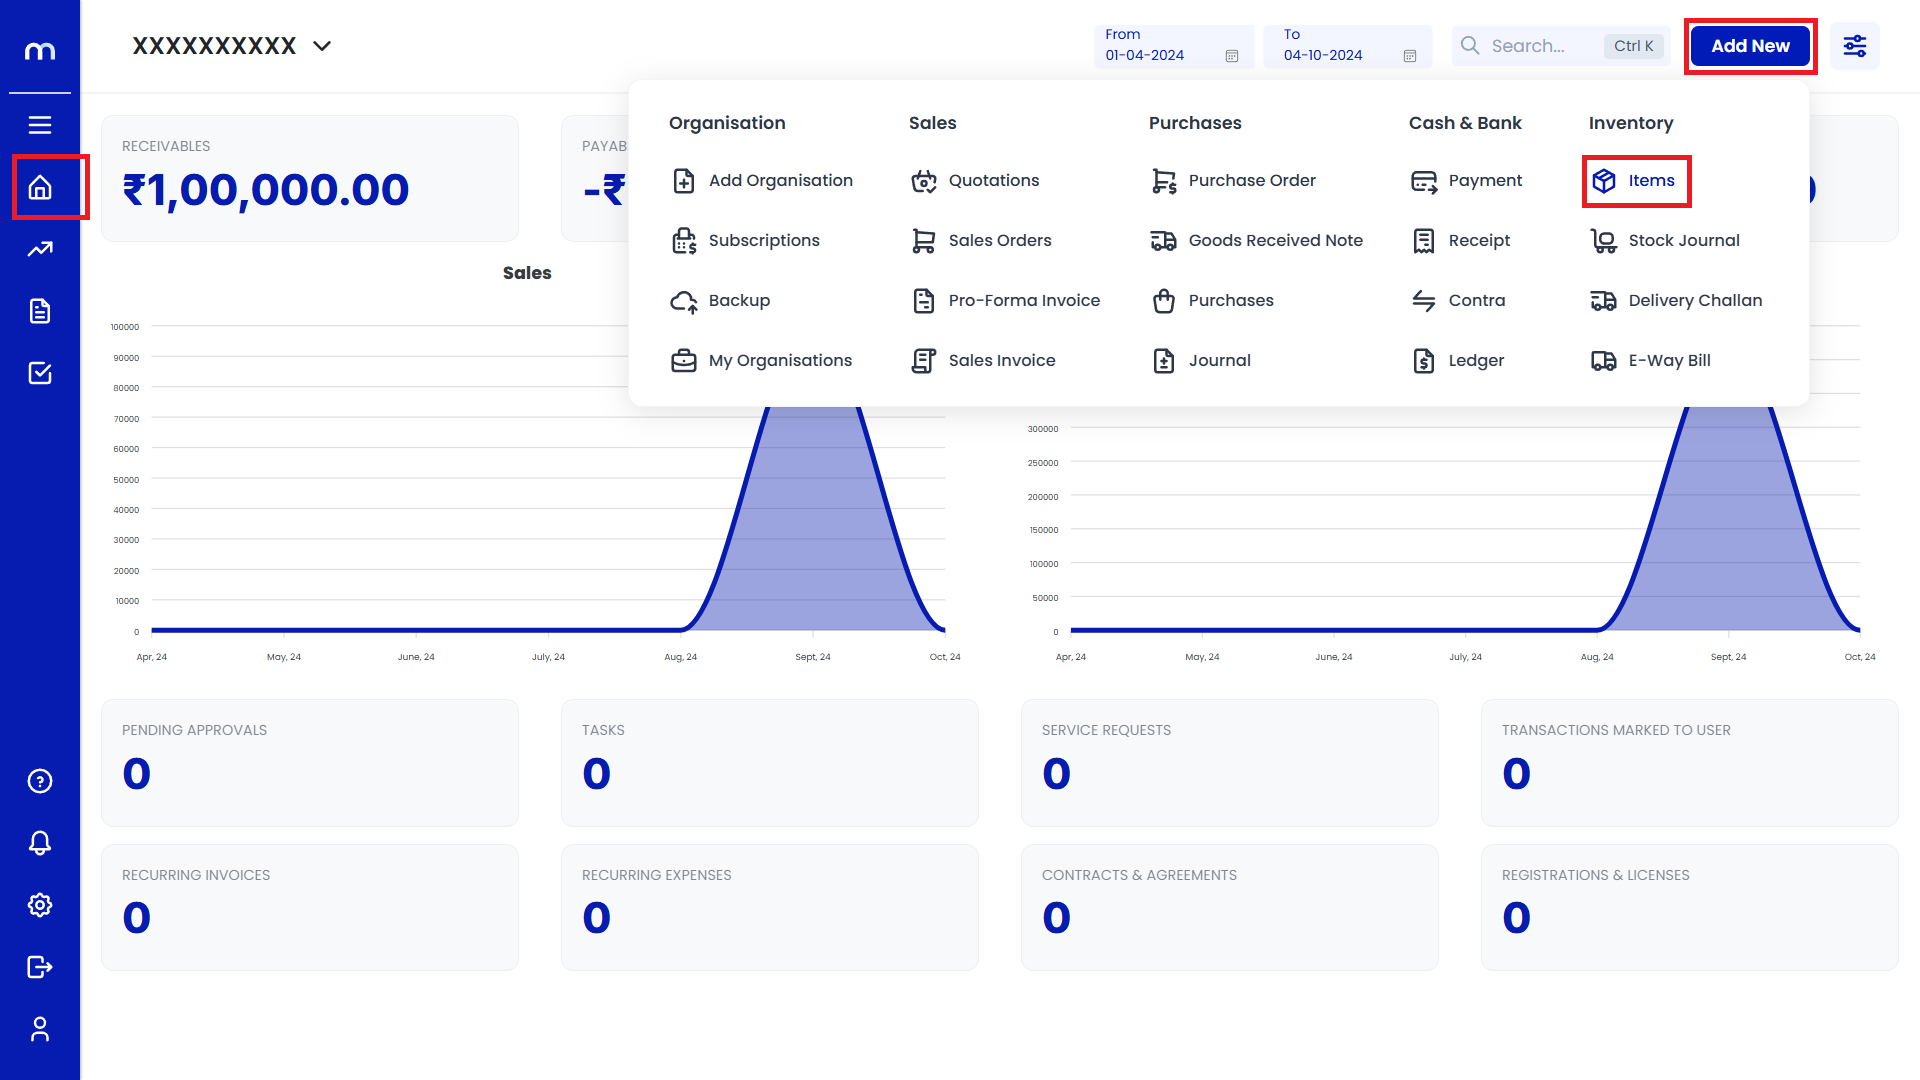1920x1080 pixels.
Task: Open the trending analytics sidebar icon
Action: click(x=40, y=249)
